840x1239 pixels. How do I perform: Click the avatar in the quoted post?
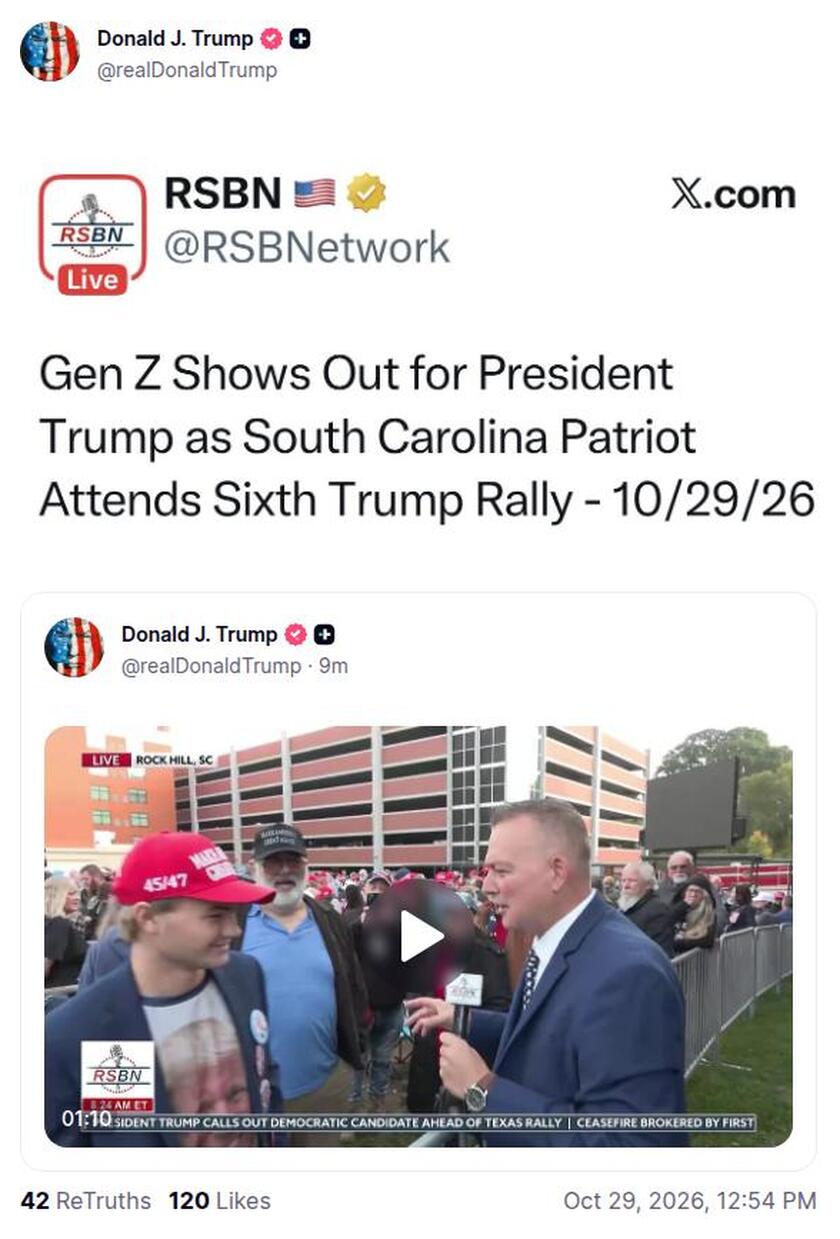coord(74,647)
